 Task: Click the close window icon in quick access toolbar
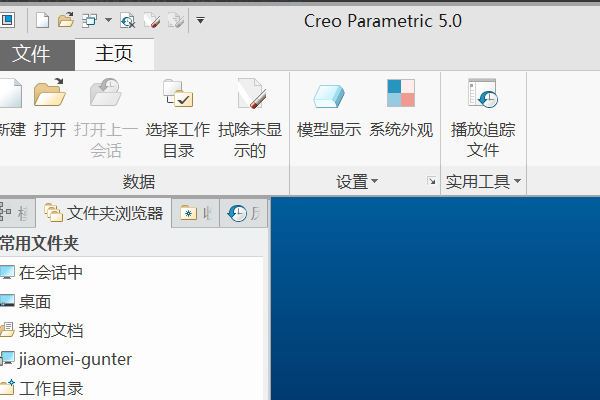tap(127, 20)
